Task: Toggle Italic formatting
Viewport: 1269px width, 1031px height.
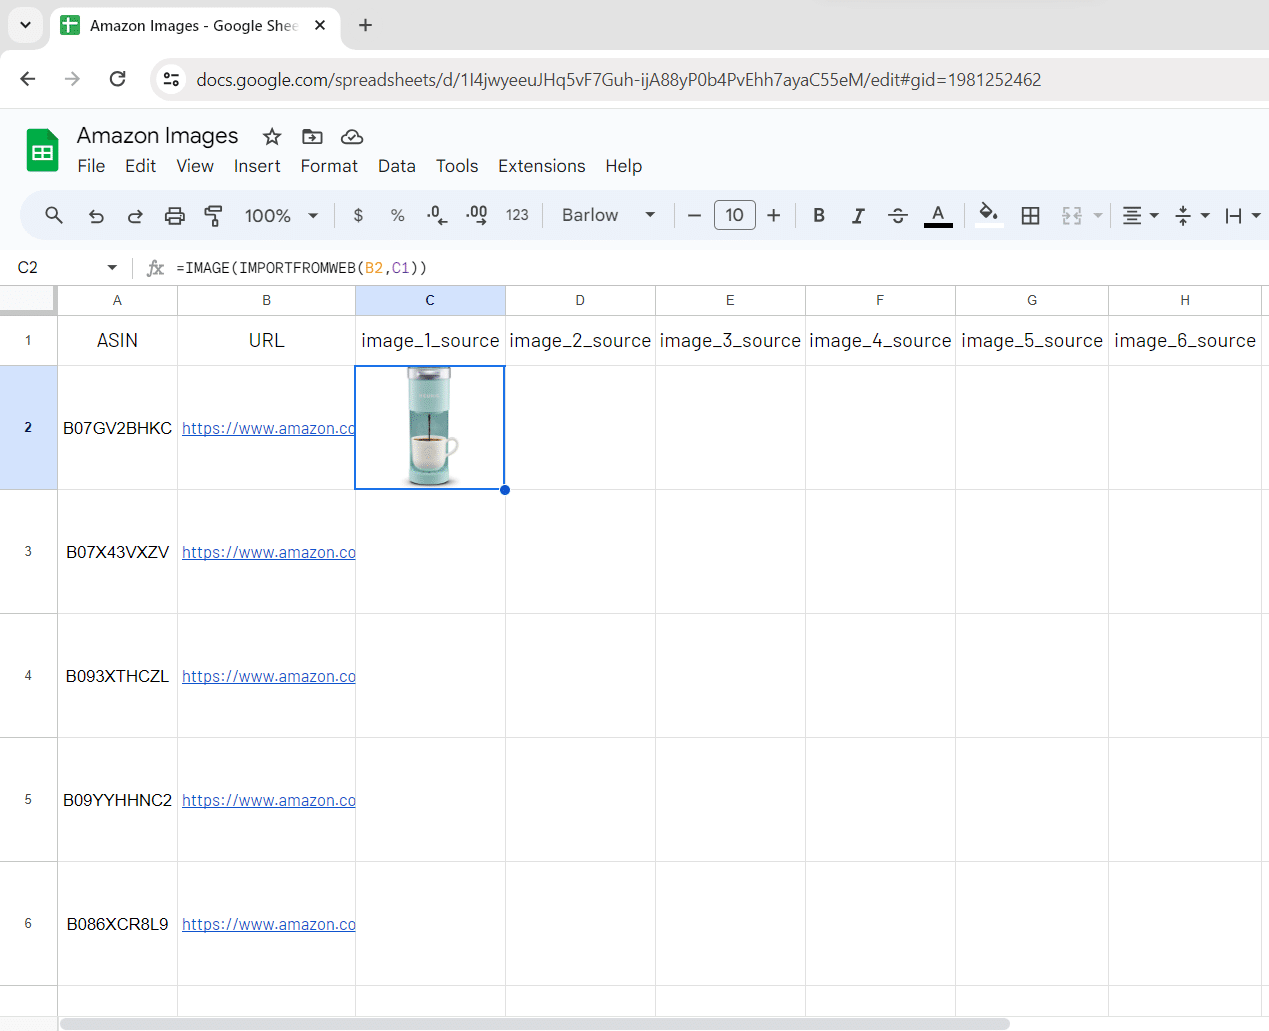Action: [858, 215]
